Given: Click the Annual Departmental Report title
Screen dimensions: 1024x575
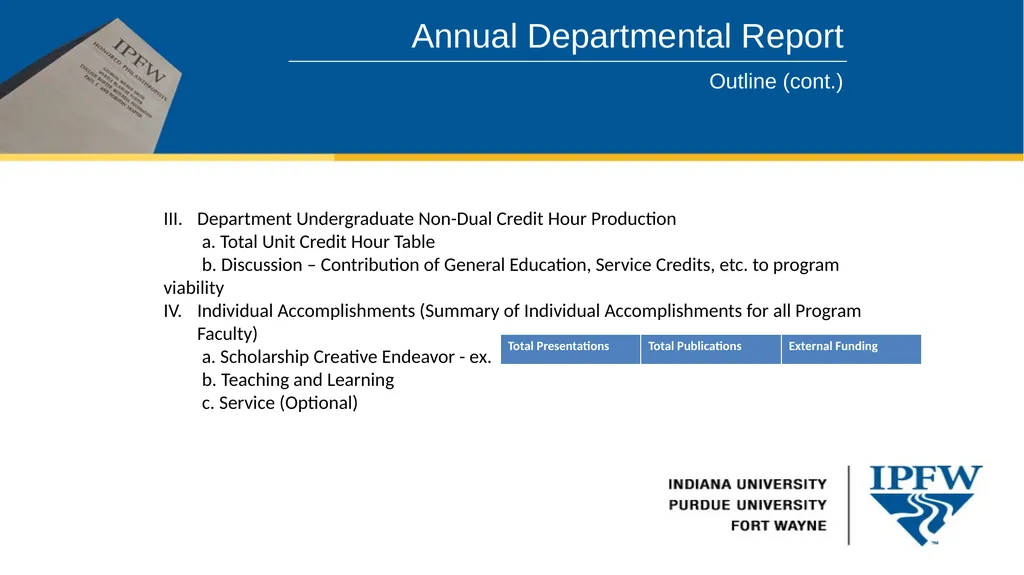Looking at the screenshot, I should (x=627, y=37).
